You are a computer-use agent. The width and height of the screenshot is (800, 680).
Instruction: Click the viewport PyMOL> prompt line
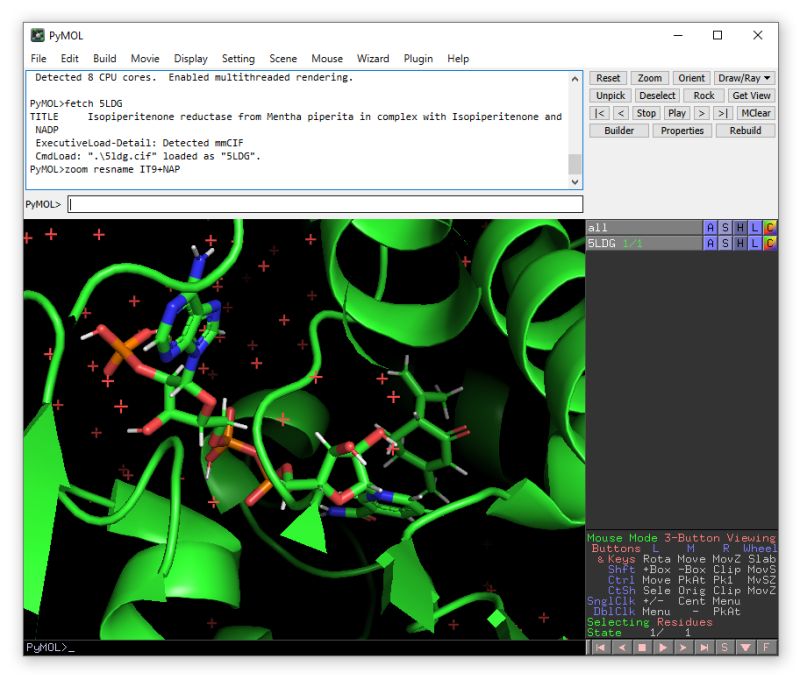tap(304, 647)
